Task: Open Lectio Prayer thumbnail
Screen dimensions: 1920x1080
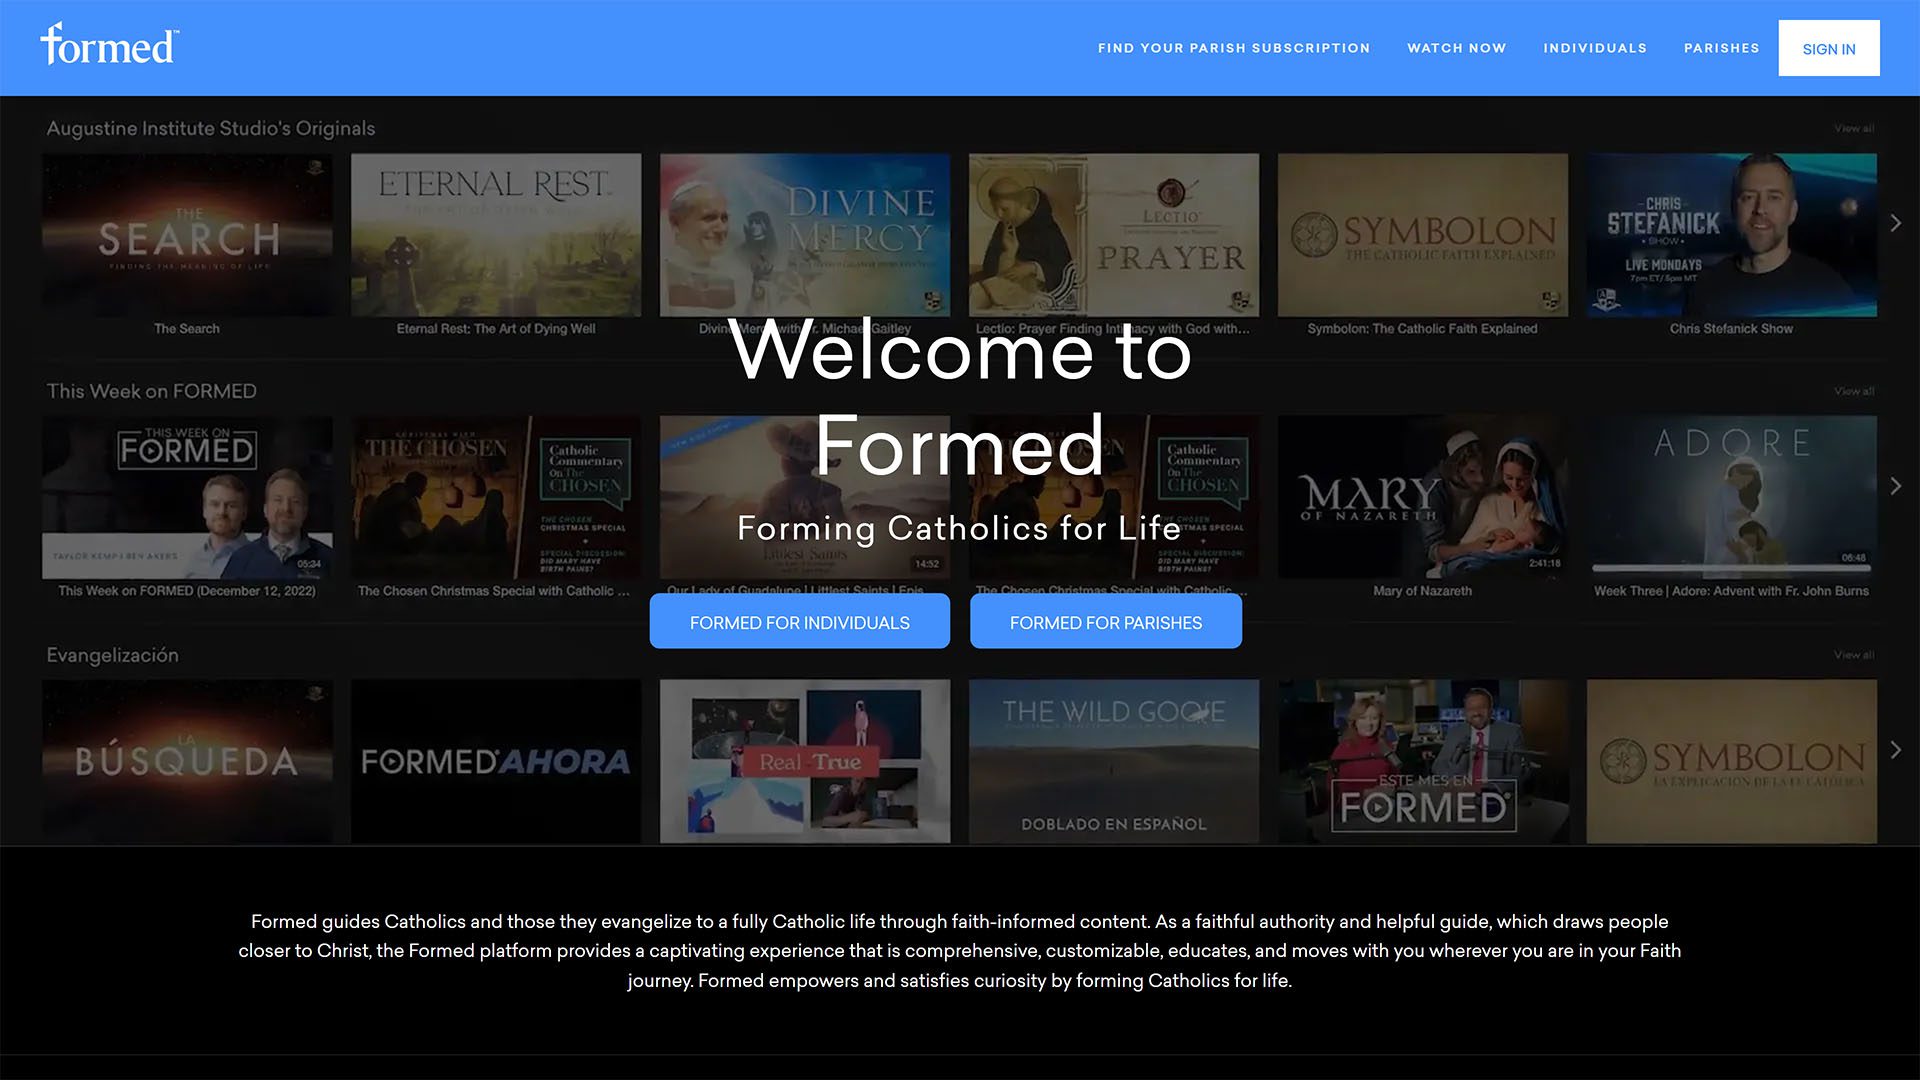Action: click(x=1114, y=235)
